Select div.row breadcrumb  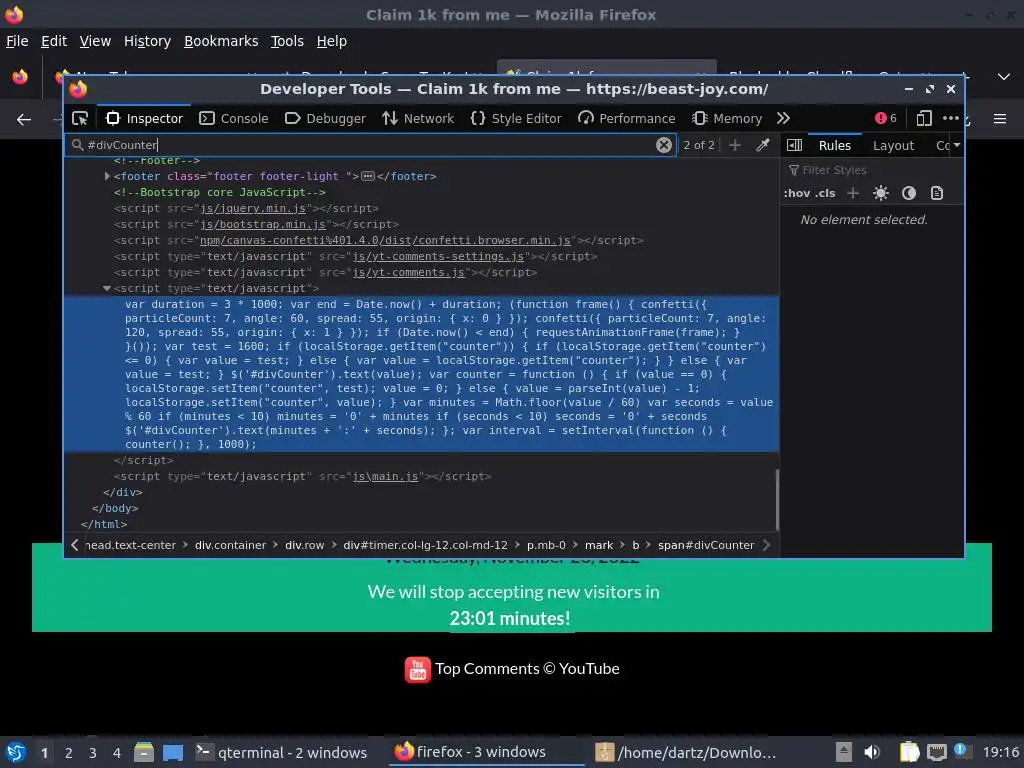coord(304,545)
